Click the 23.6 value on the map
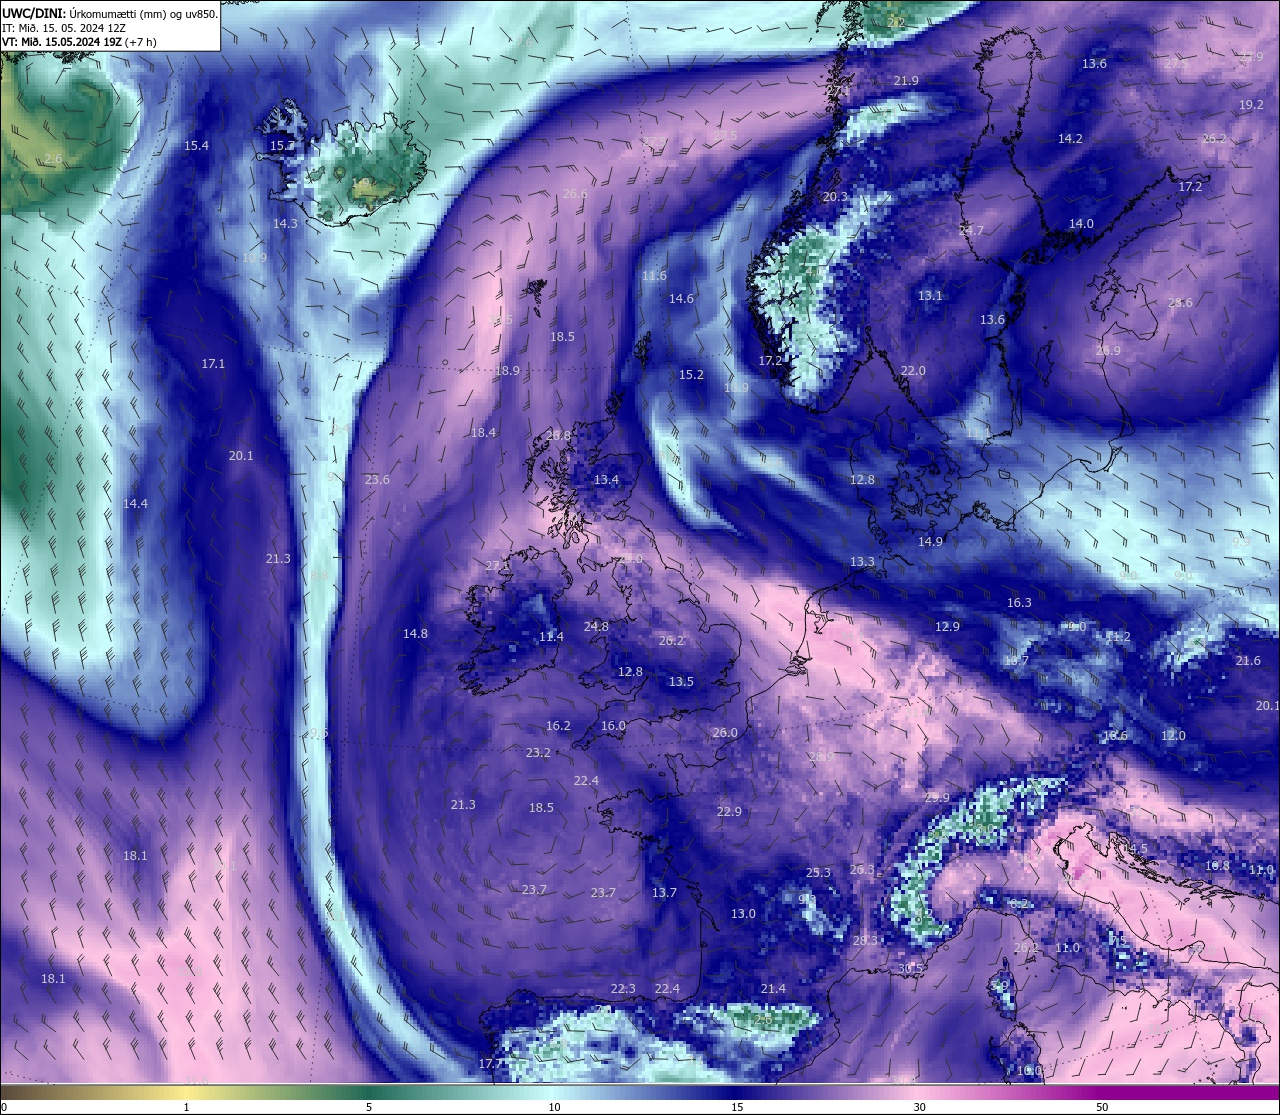 click(377, 480)
